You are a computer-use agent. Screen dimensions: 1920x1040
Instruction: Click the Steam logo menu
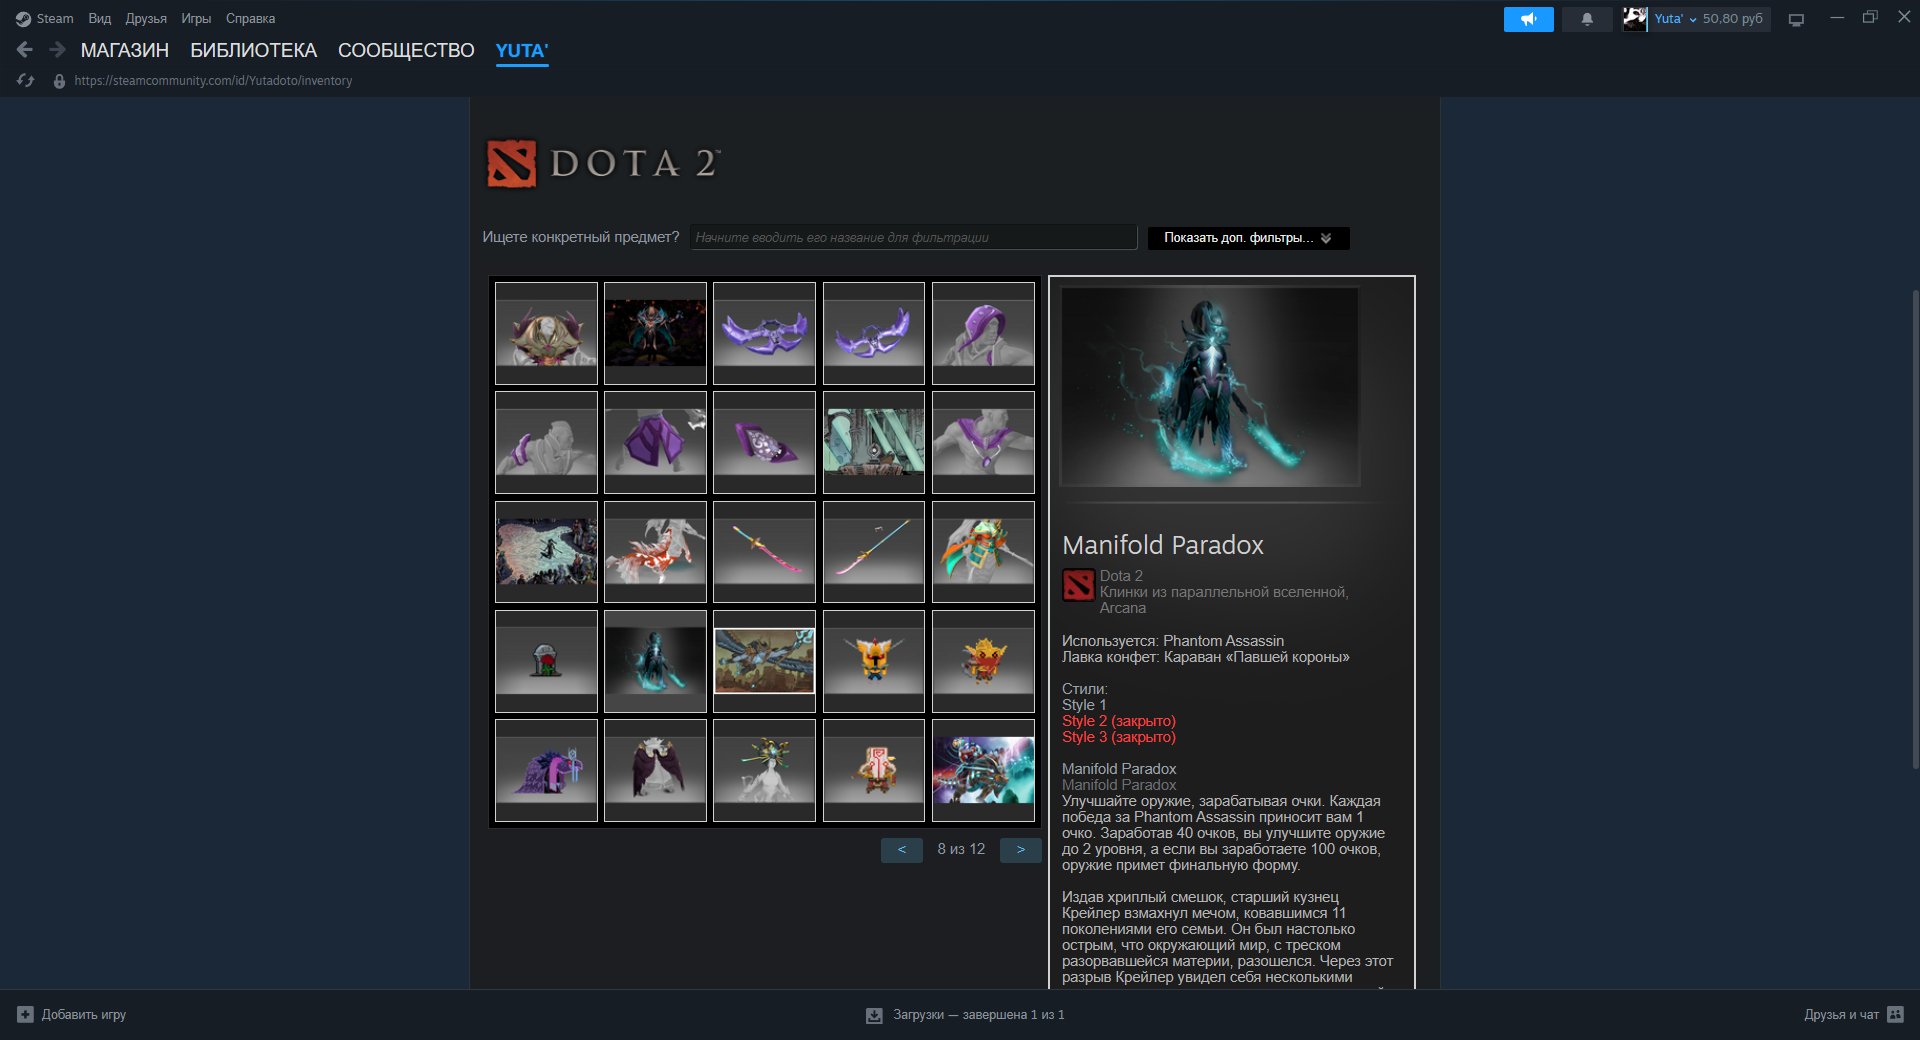click(x=44, y=19)
